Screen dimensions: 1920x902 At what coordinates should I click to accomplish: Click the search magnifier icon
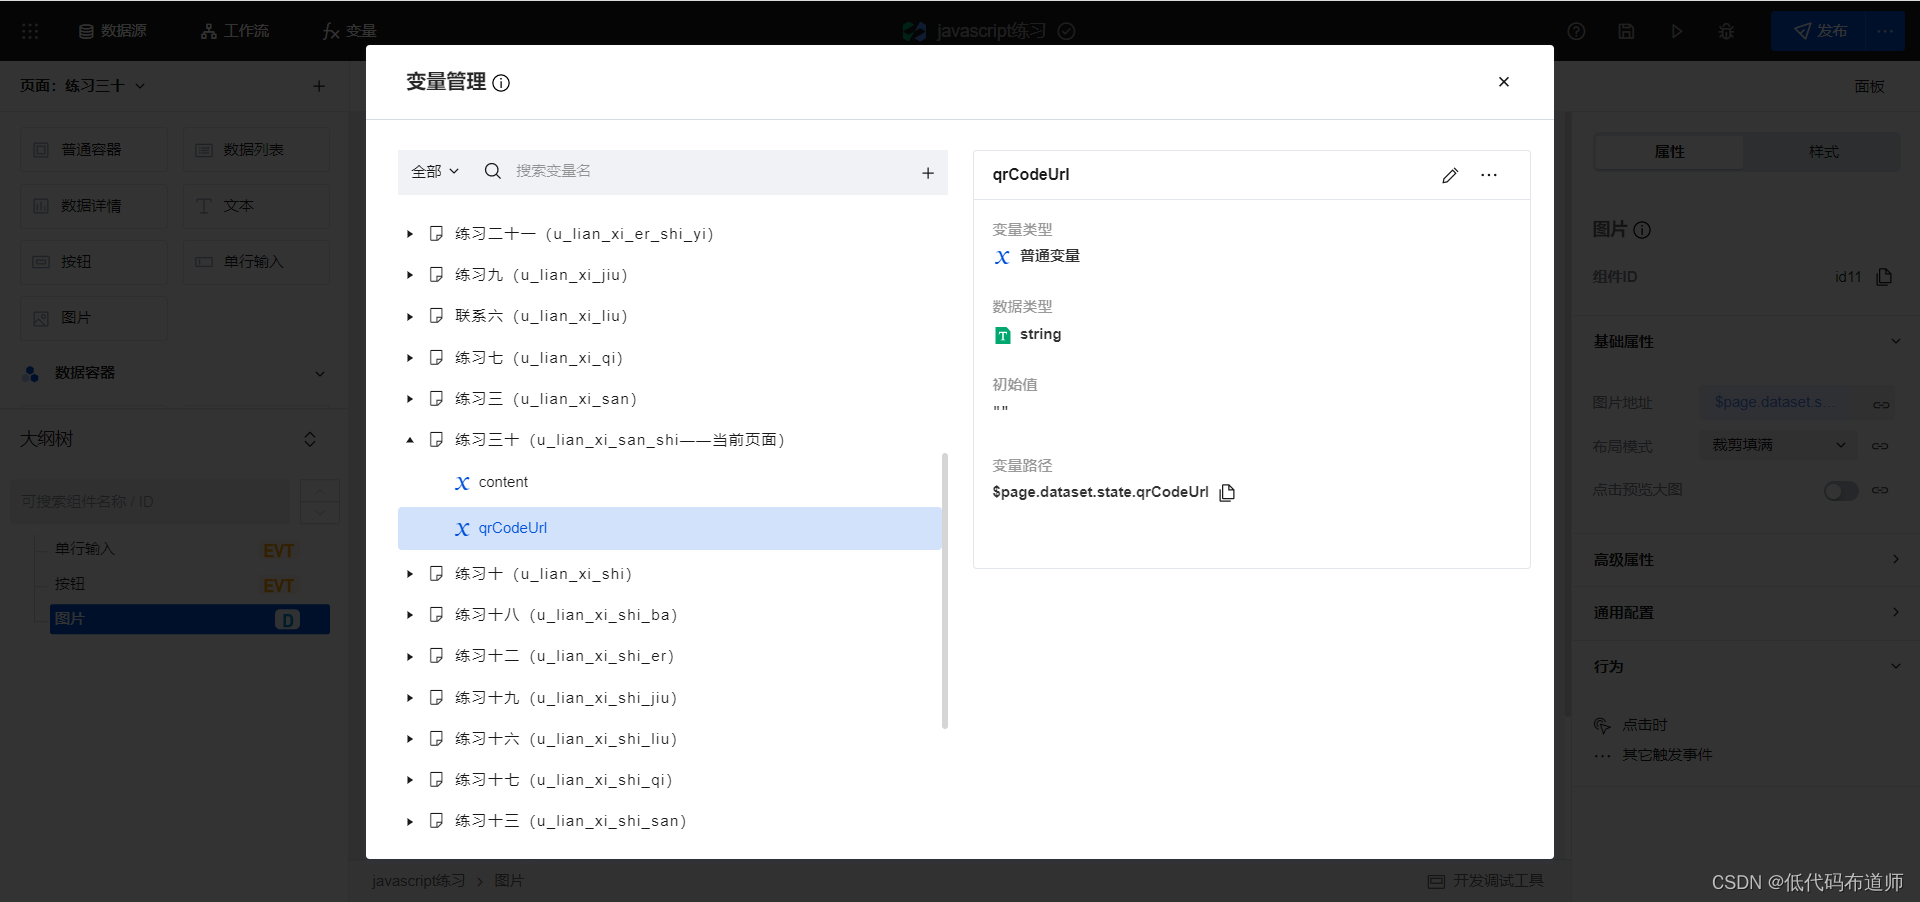click(492, 171)
